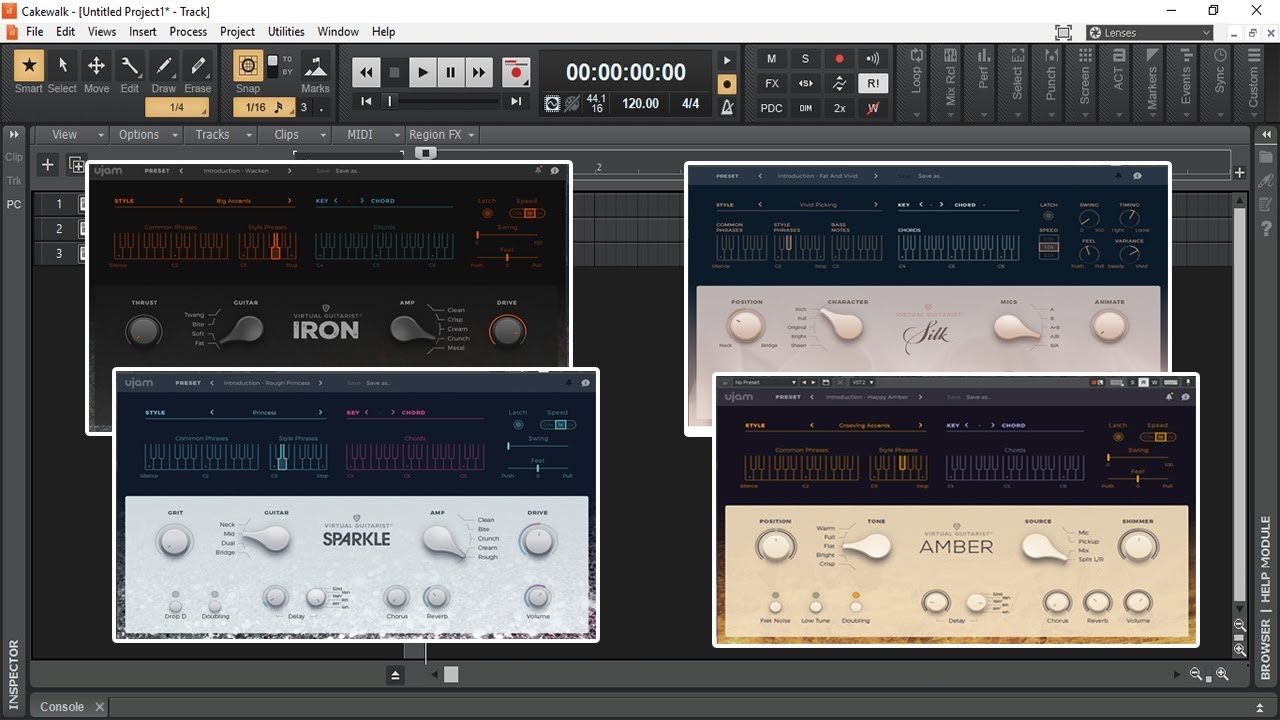The width and height of the screenshot is (1280, 720).
Task: Pick the Erase tool
Action: (197, 67)
